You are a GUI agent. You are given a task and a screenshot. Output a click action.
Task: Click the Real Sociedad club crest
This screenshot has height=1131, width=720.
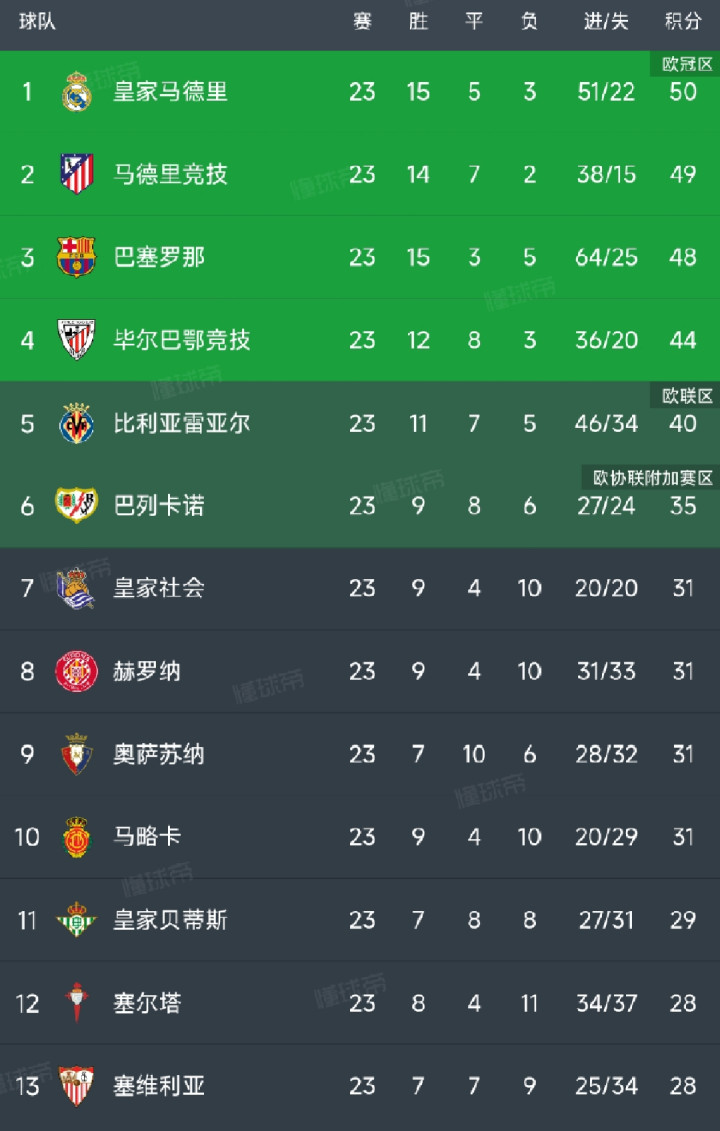pyautogui.click(x=76, y=588)
